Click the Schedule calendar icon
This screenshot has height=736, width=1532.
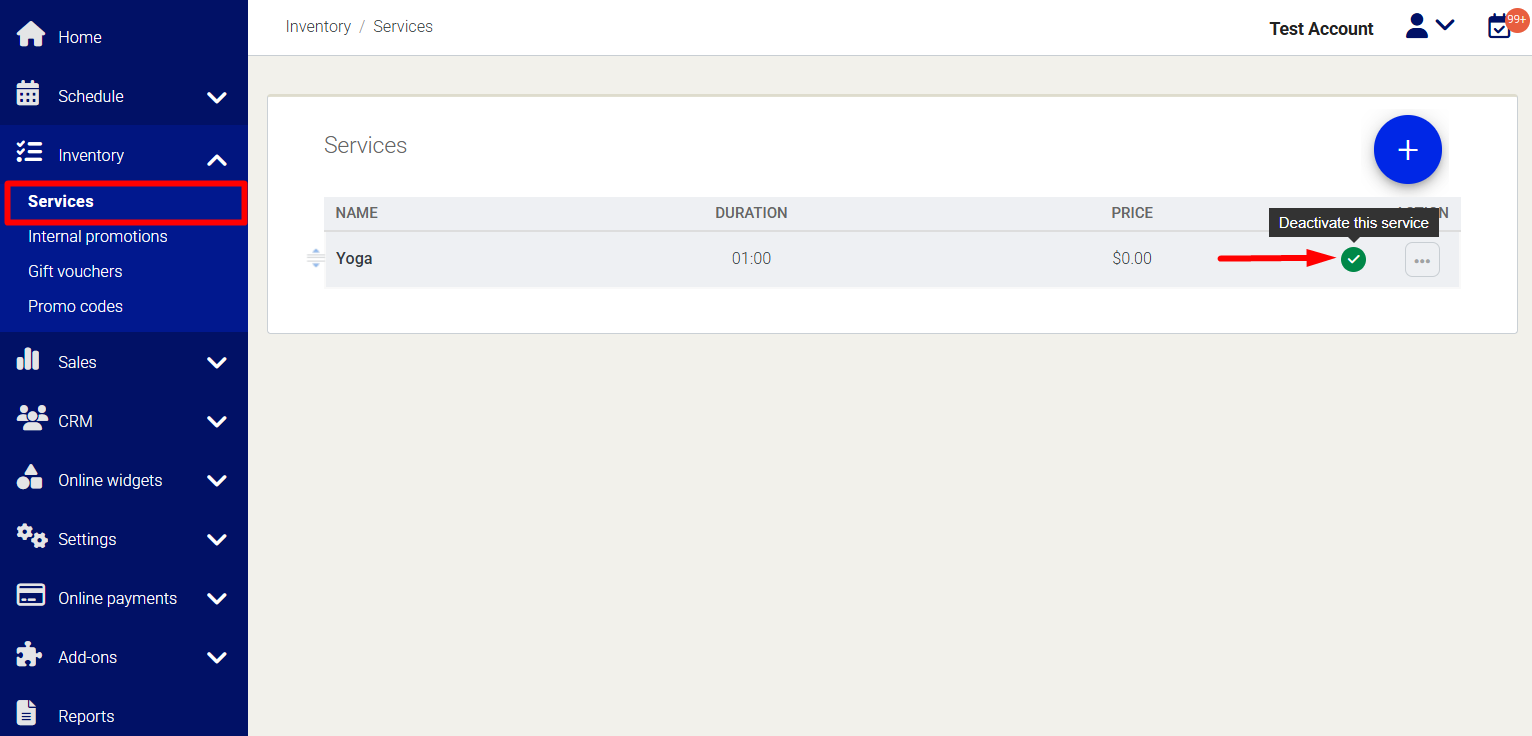[x=28, y=94]
